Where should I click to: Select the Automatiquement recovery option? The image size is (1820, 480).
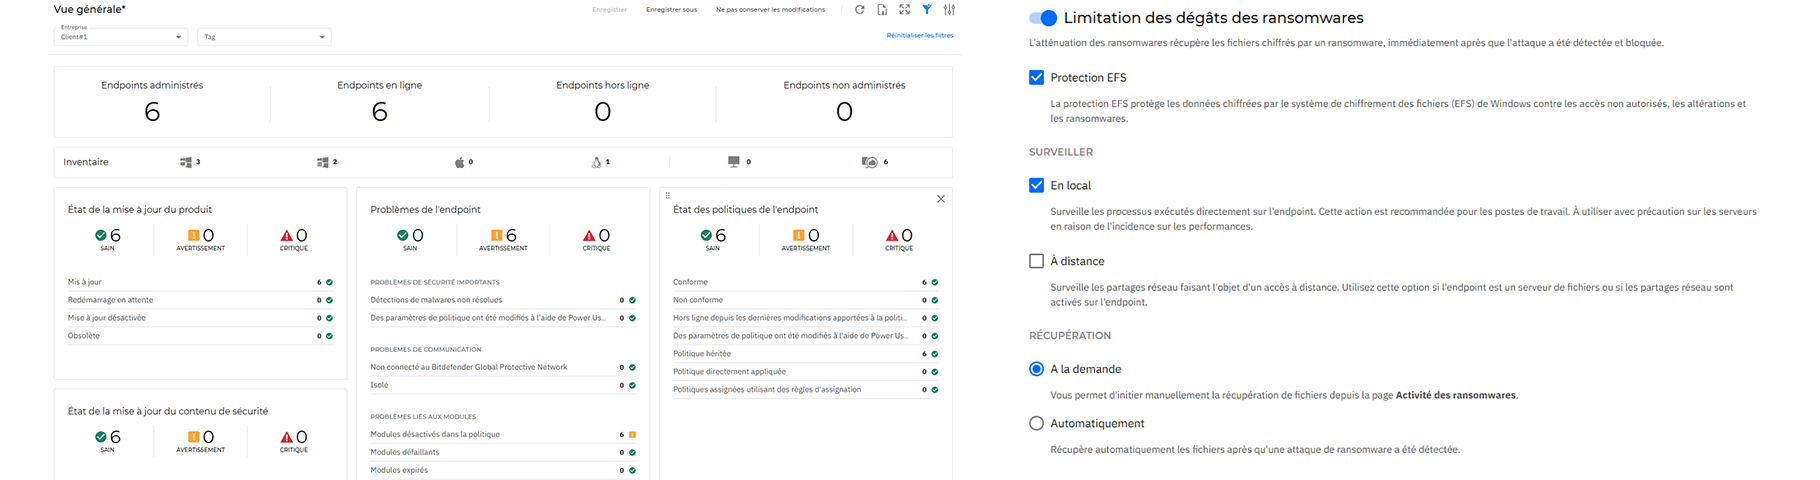coord(1036,423)
